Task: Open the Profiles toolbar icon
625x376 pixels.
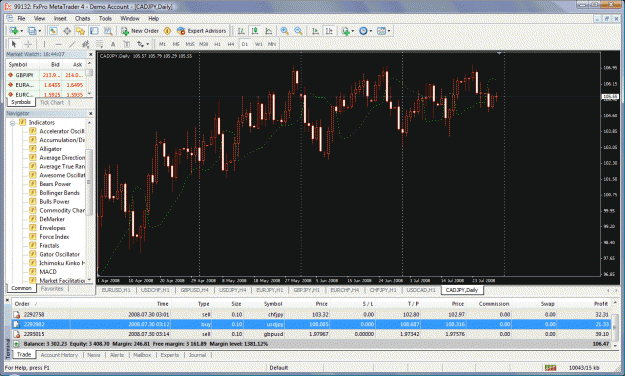Action: pos(32,31)
